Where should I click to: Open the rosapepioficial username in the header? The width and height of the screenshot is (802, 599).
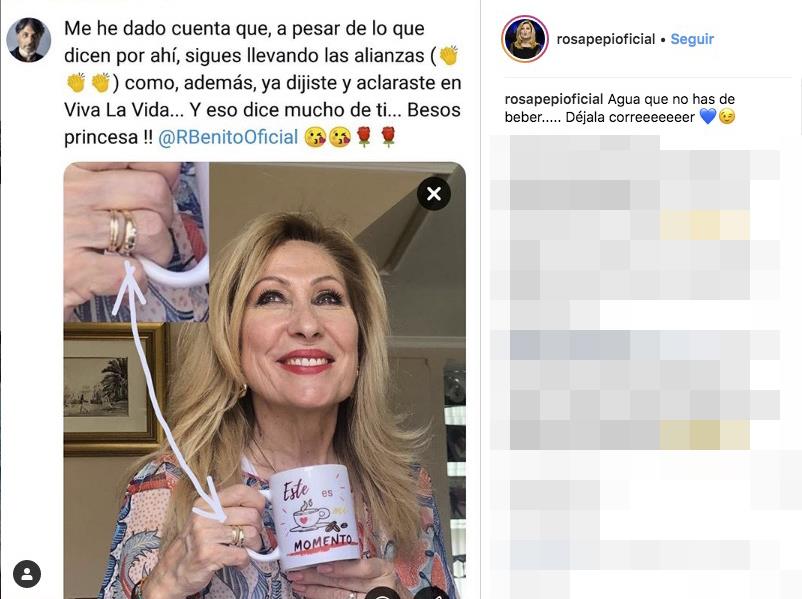606,39
